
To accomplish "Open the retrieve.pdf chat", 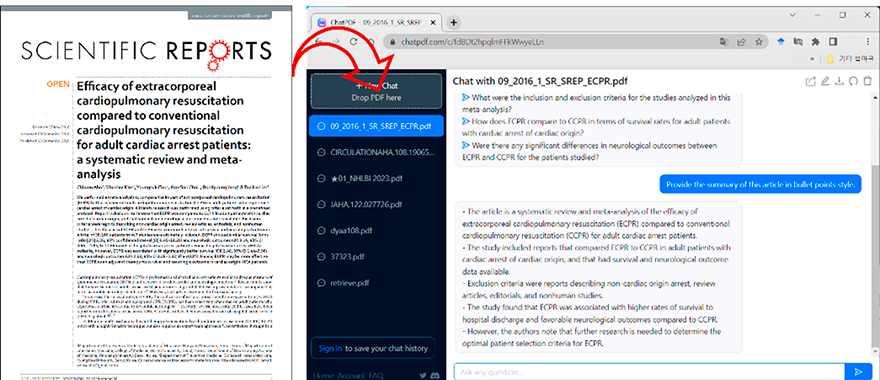I will pos(376,283).
